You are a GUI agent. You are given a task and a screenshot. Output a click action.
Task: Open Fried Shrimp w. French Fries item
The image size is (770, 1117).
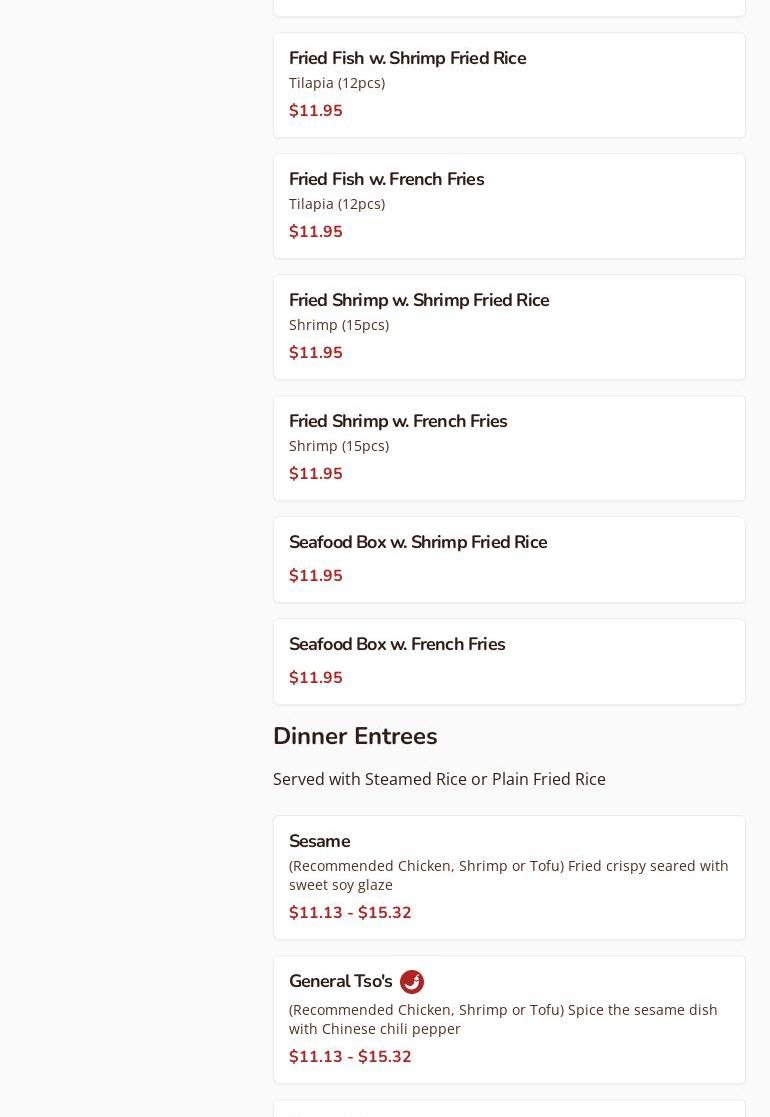[397, 422]
